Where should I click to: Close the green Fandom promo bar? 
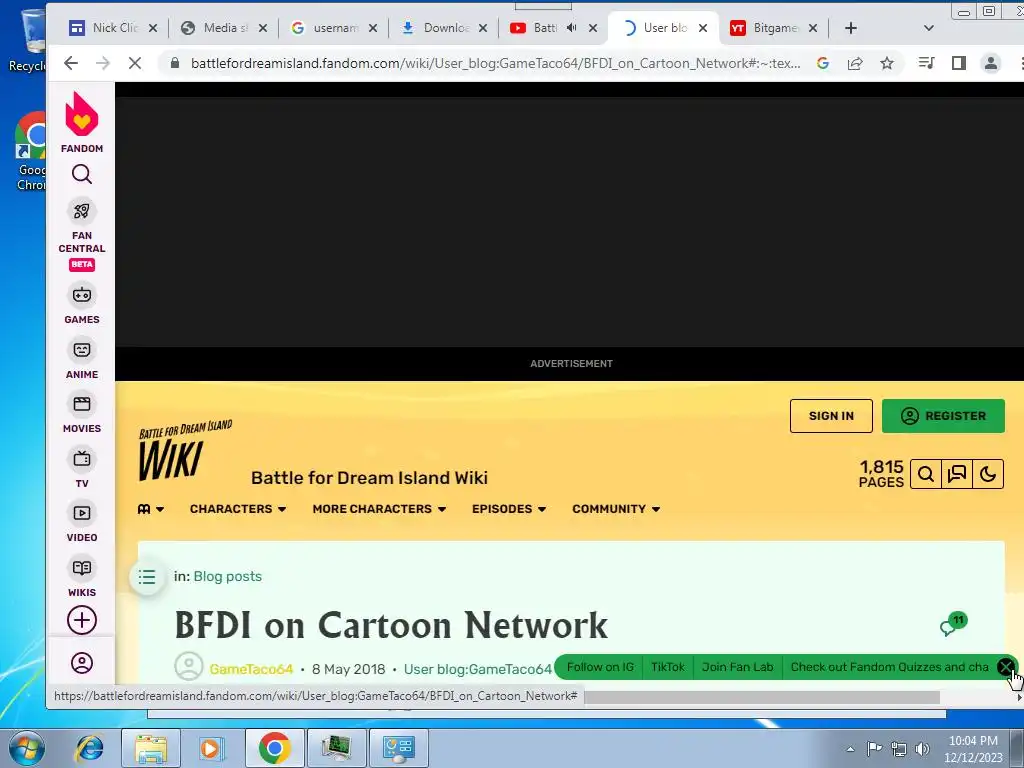1006,667
